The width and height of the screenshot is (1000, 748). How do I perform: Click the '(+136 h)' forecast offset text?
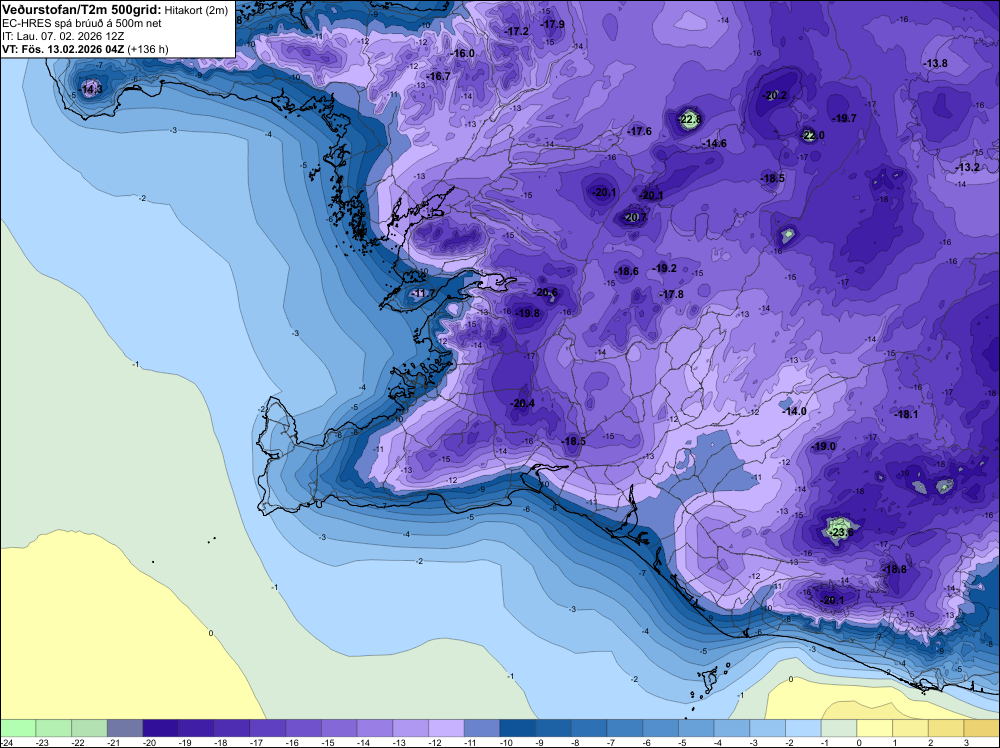click(x=148, y=49)
